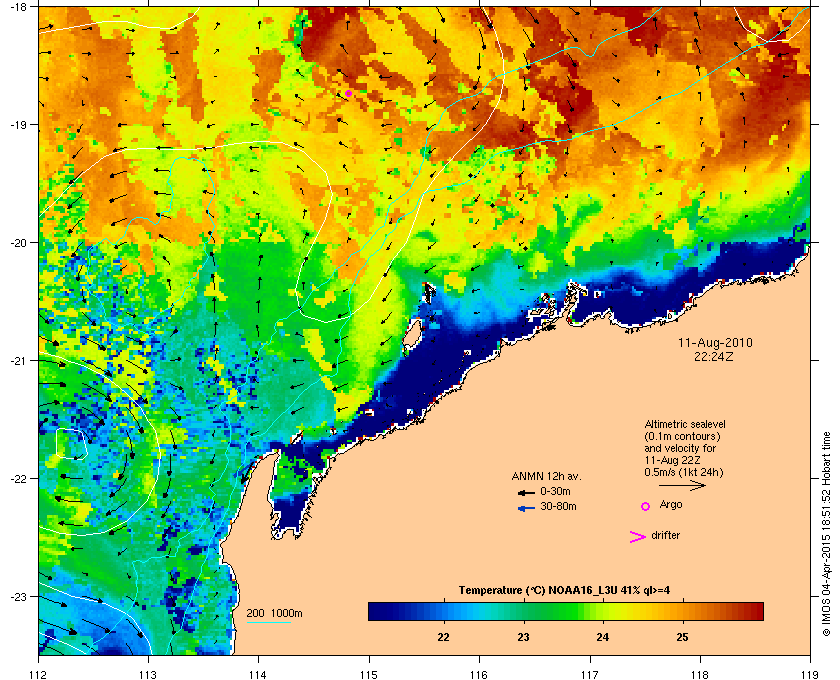Click the 30-80m depth label

(x=558, y=506)
